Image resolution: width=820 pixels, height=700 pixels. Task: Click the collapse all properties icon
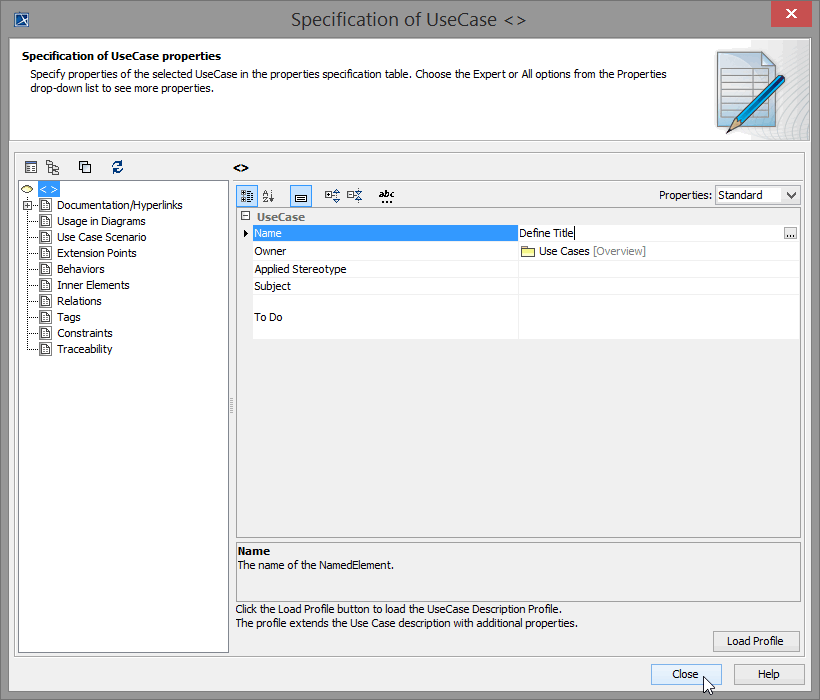[x=355, y=196]
